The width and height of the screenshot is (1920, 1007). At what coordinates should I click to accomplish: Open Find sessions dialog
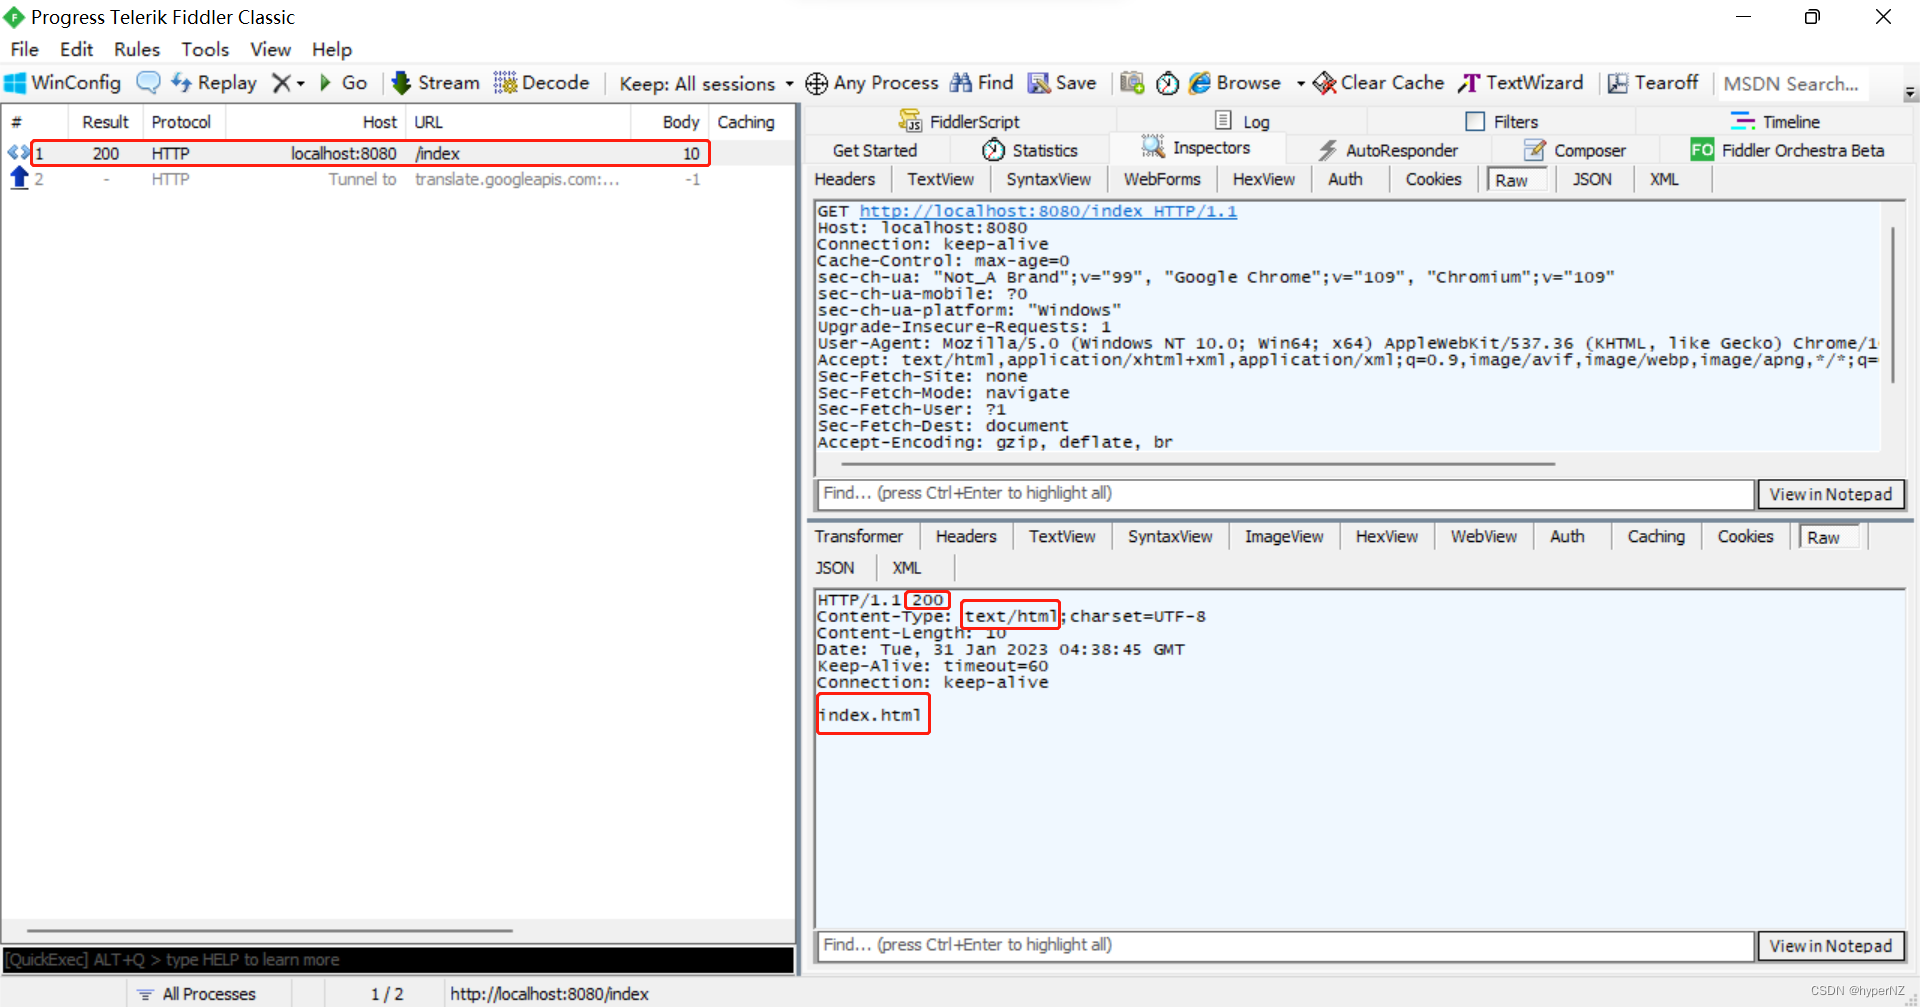(x=982, y=83)
